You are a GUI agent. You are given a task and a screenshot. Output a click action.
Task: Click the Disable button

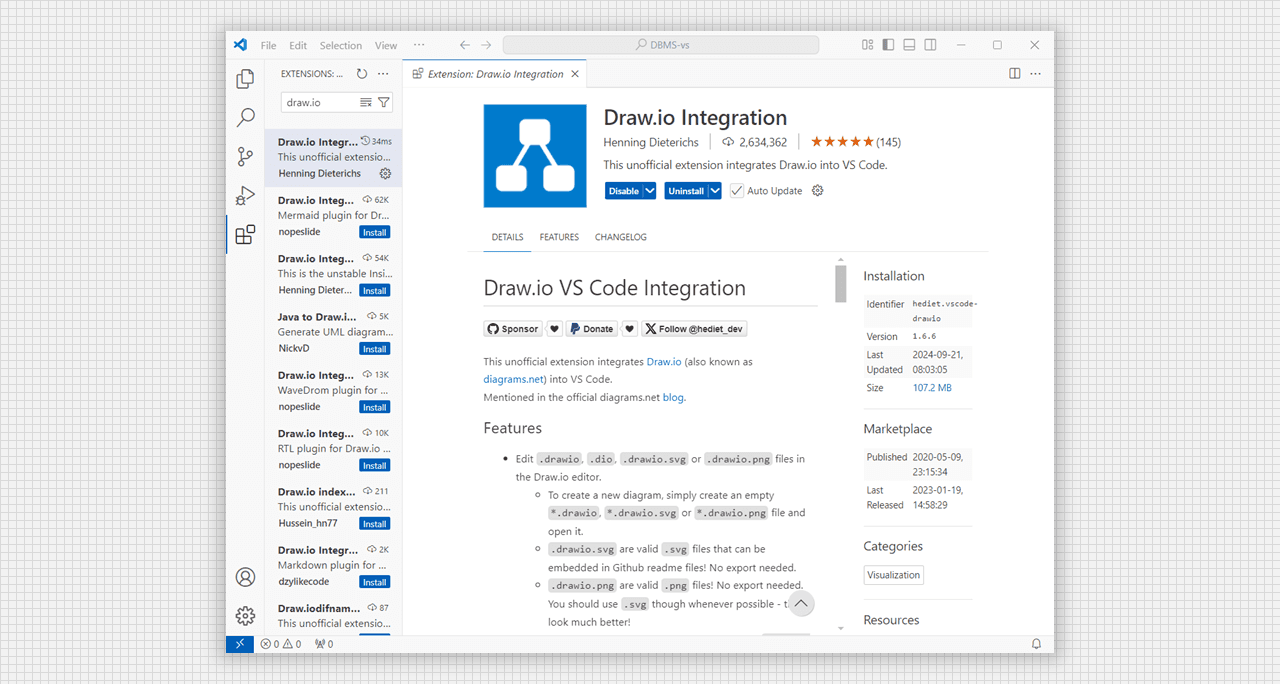pos(624,191)
